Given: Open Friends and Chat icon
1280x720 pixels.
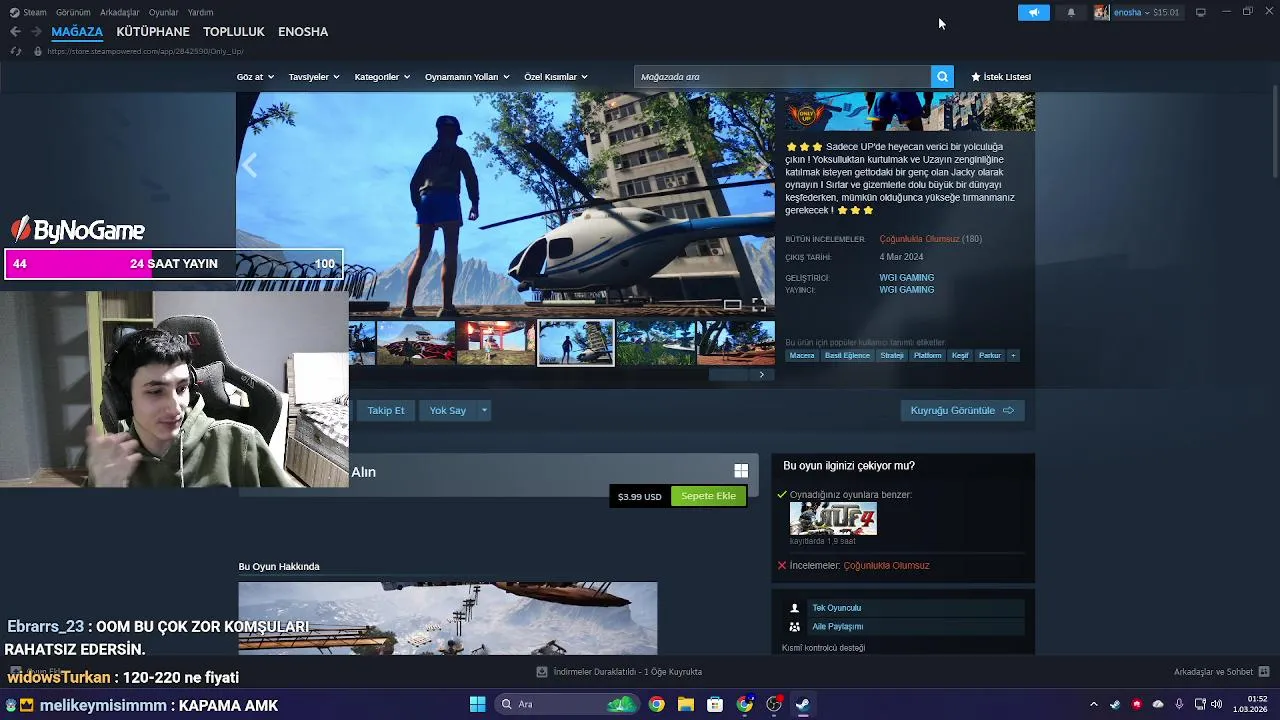Looking at the screenshot, I should [x=1264, y=672].
